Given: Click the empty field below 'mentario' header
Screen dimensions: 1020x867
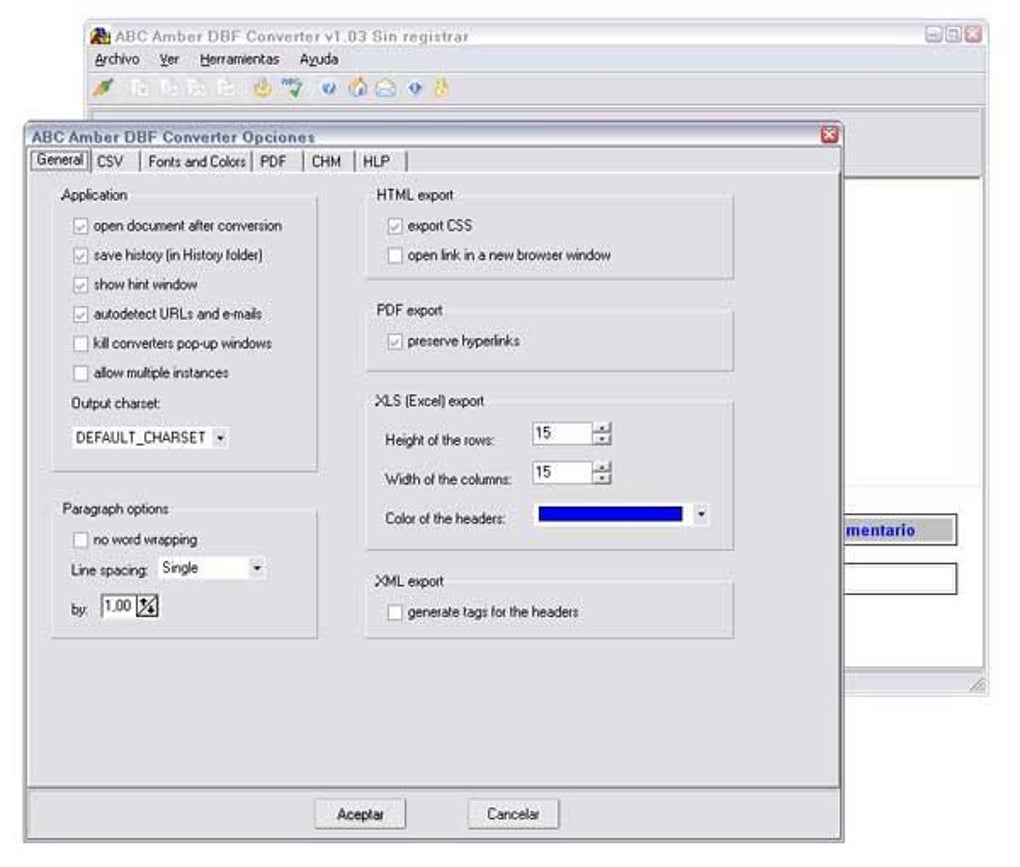Looking at the screenshot, I should pos(900,579).
